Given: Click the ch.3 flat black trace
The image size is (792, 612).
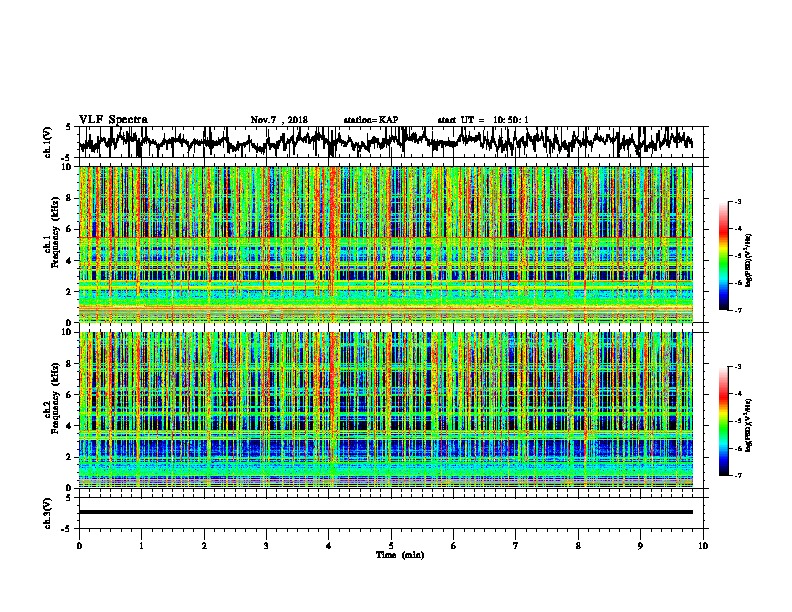Looking at the screenshot, I should click(385, 512).
